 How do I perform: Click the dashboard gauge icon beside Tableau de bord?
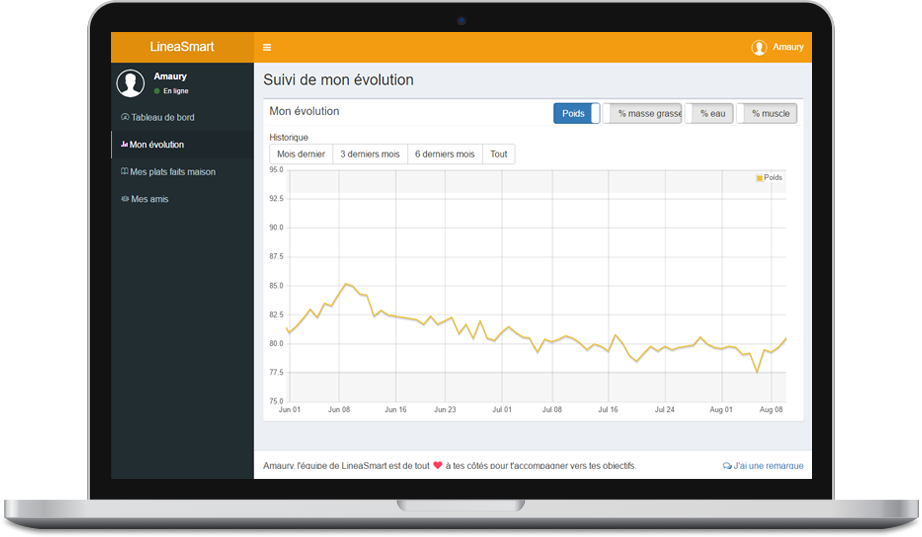(125, 117)
